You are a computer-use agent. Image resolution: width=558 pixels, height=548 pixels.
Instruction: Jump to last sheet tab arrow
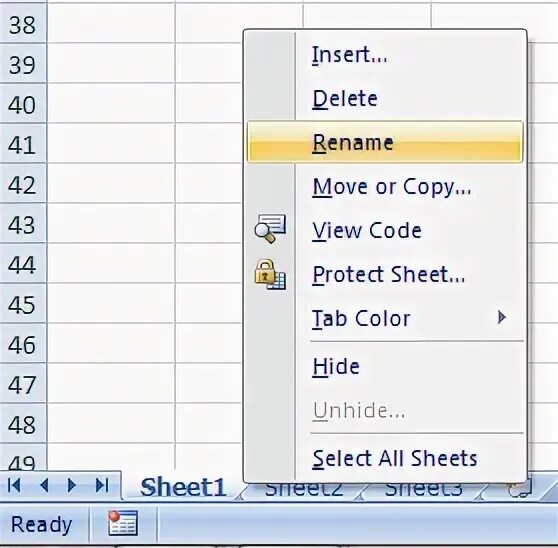(x=102, y=485)
